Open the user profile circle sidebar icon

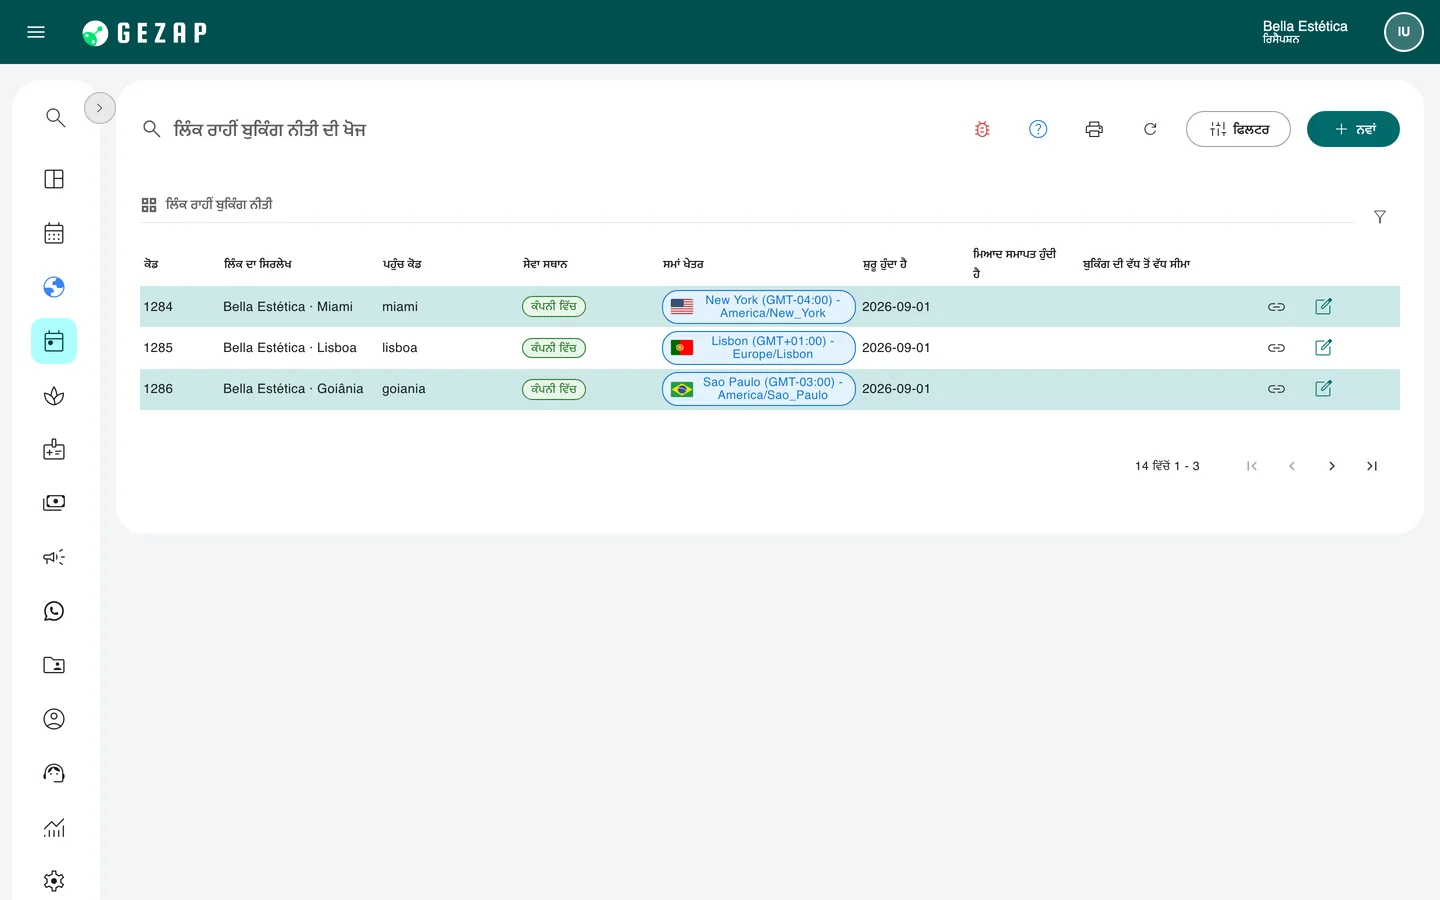[54, 719]
